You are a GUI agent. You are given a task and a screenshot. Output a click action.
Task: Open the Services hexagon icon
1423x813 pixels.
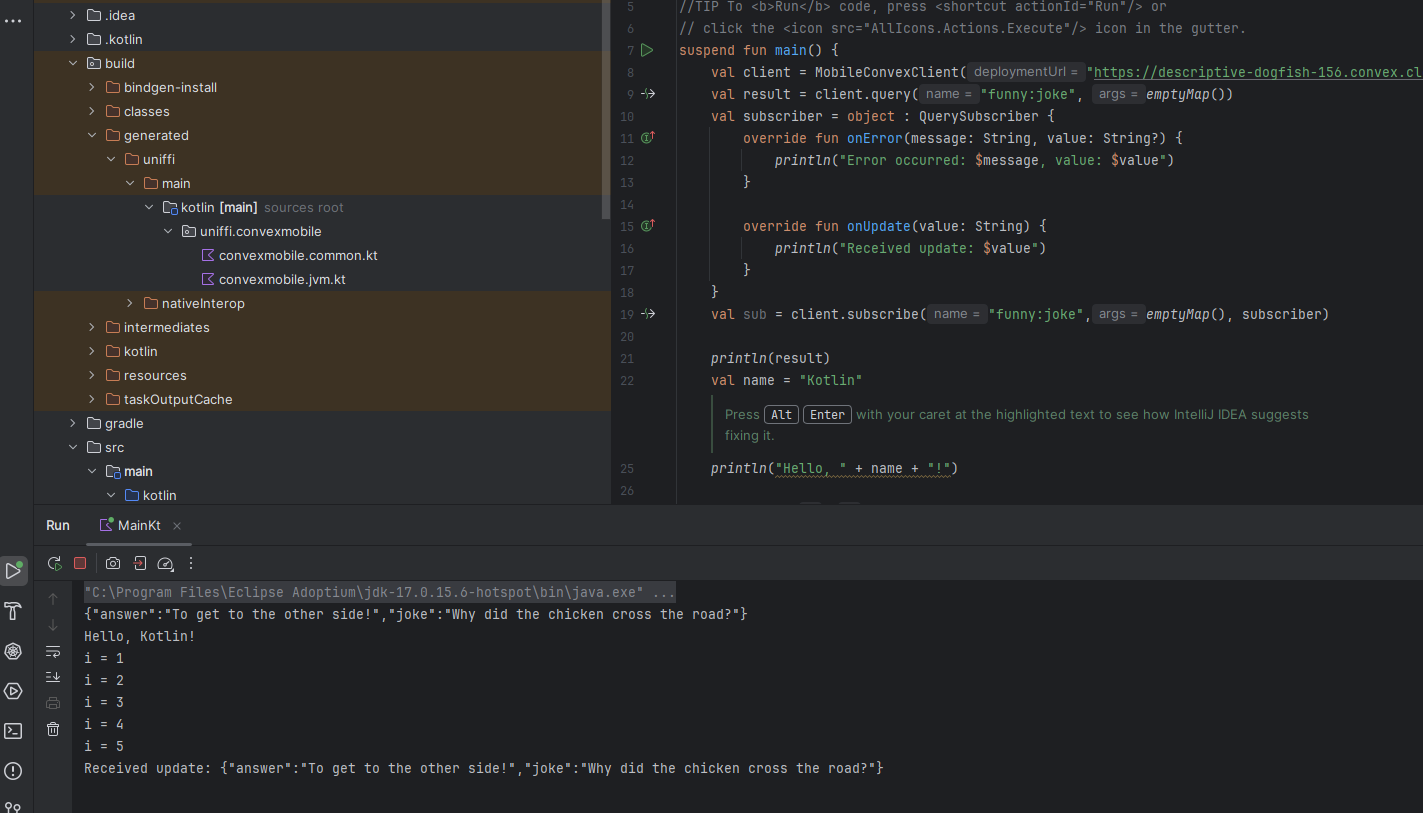(x=13, y=691)
